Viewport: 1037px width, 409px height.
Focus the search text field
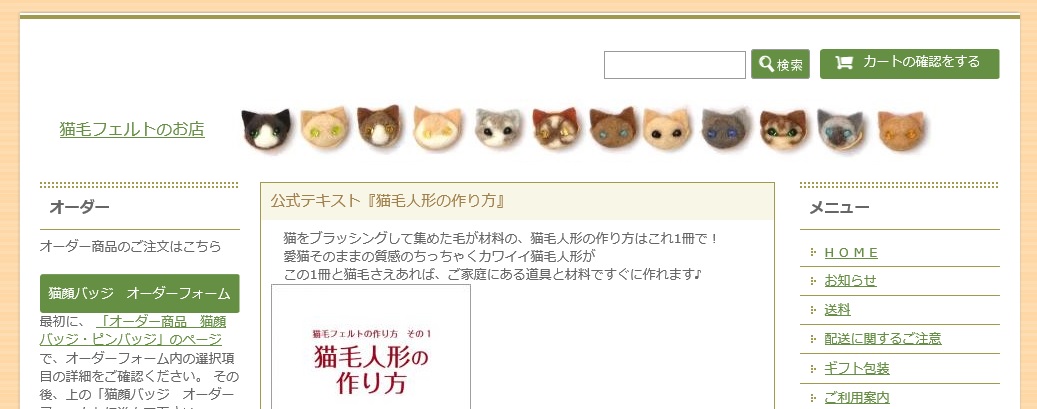click(675, 65)
